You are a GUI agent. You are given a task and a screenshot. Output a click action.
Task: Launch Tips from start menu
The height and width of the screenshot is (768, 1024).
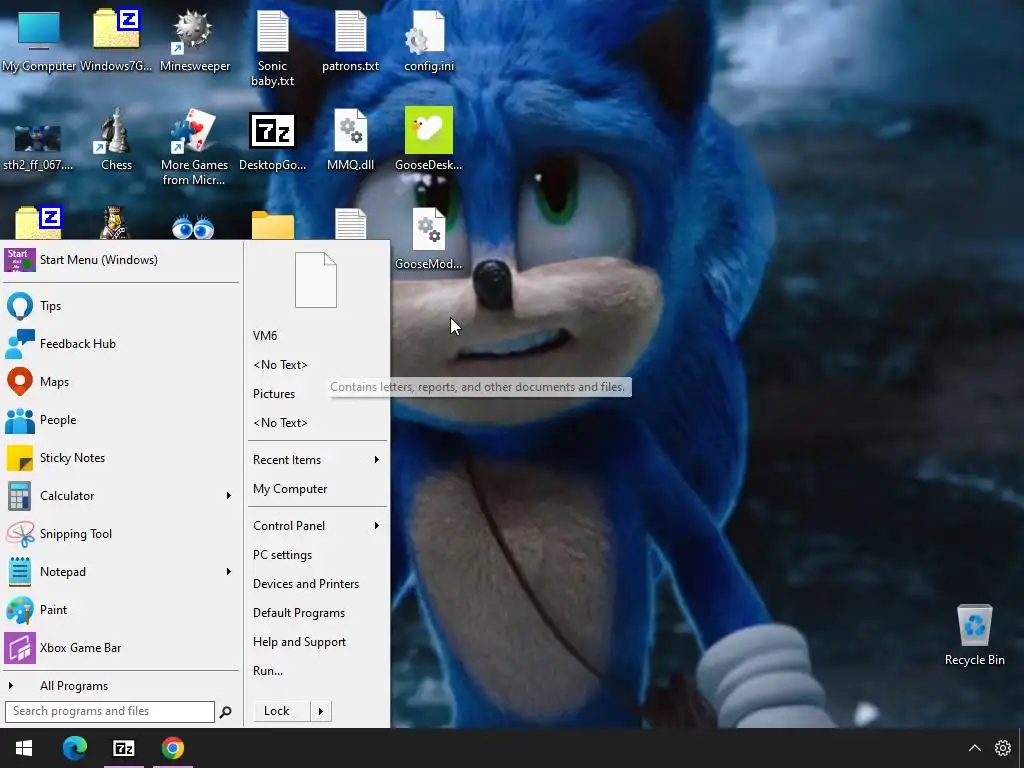click(121, 306)
